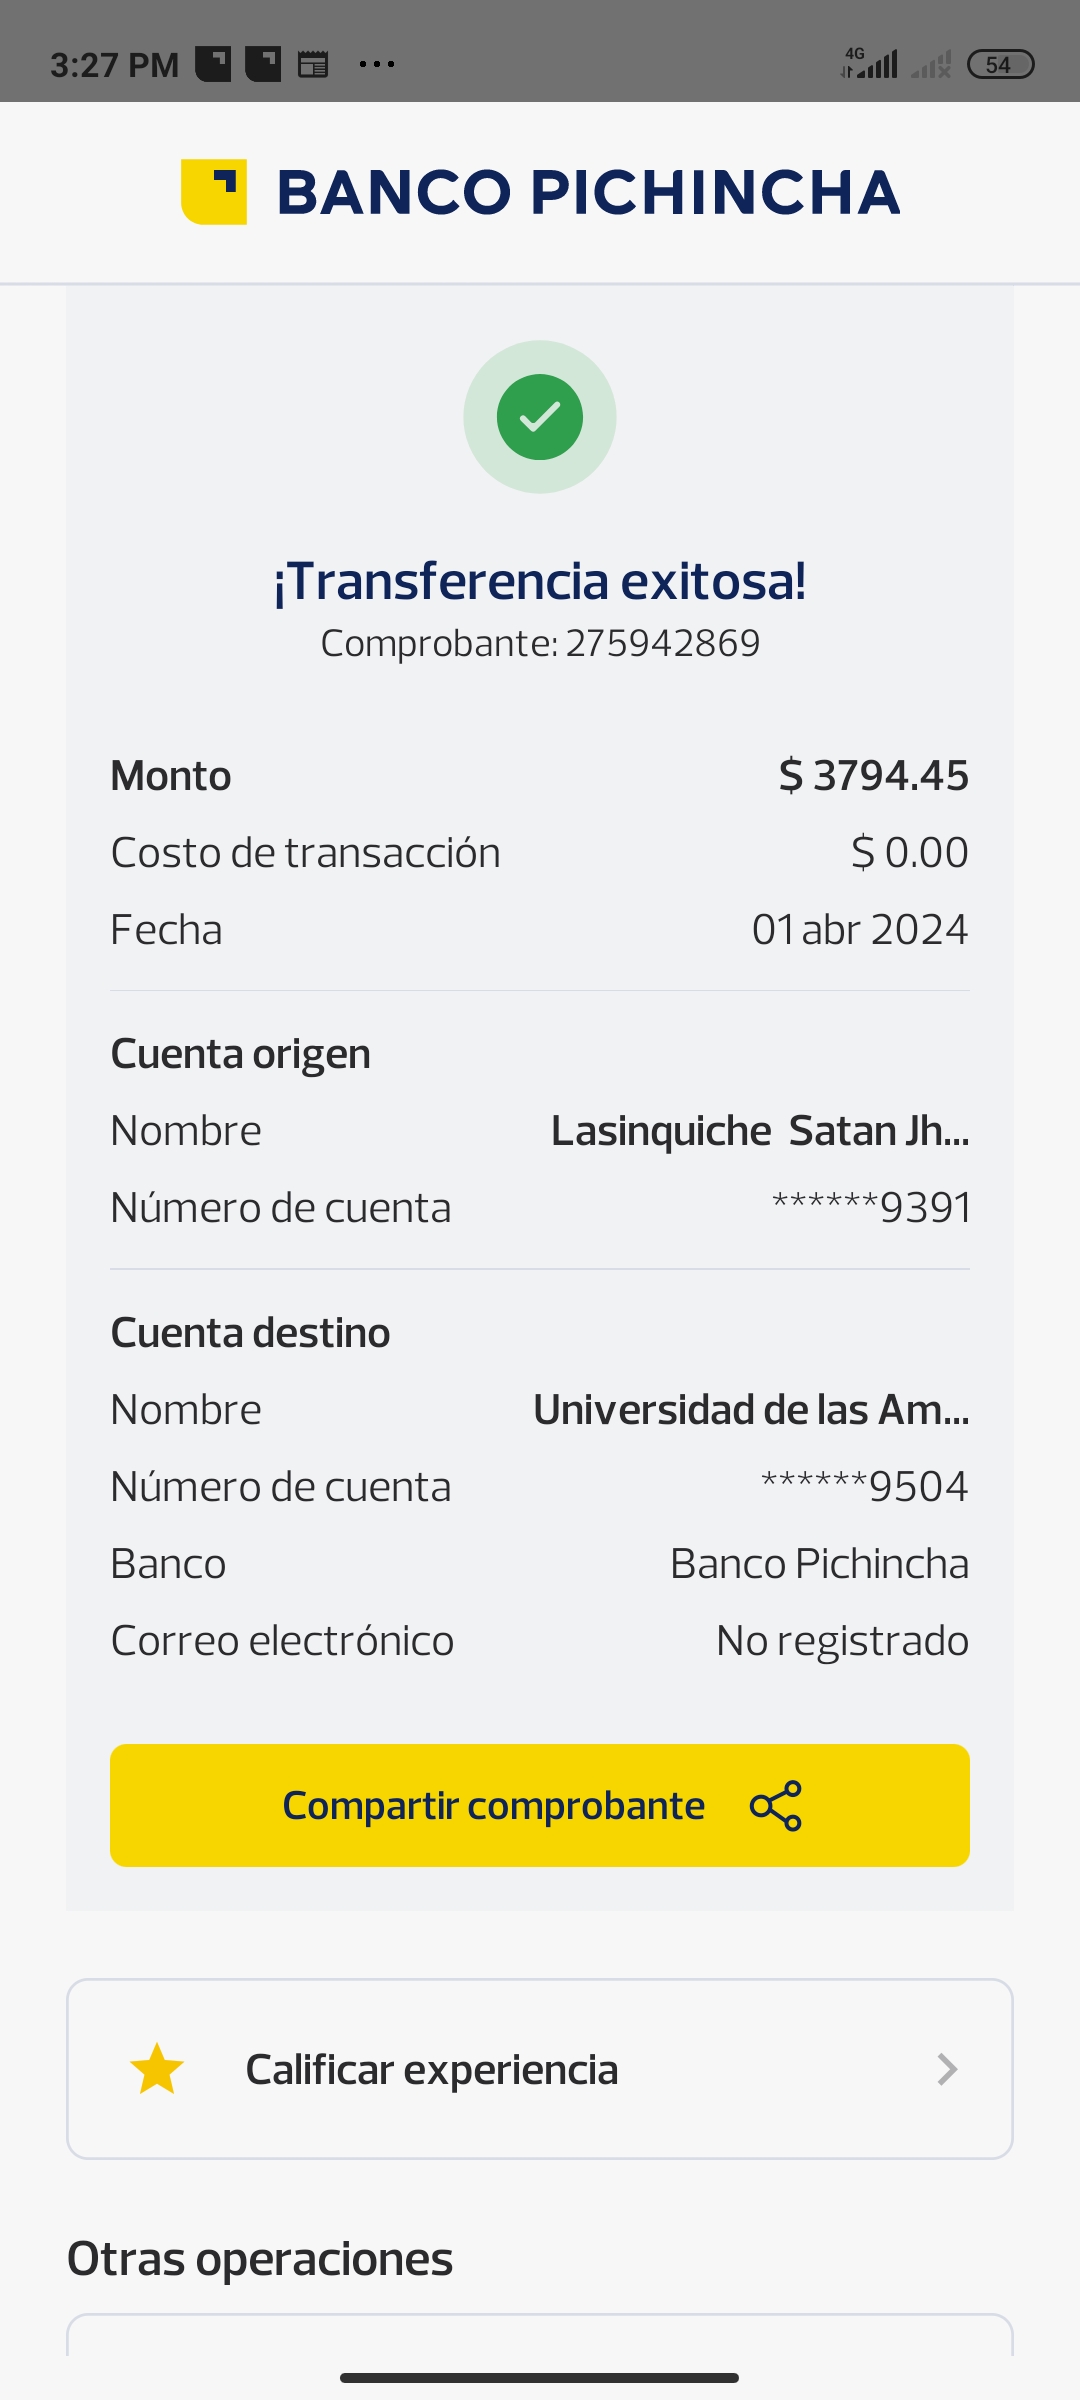Expand Calificar experiencia using the chevron arrow

tap(947, 2069)
